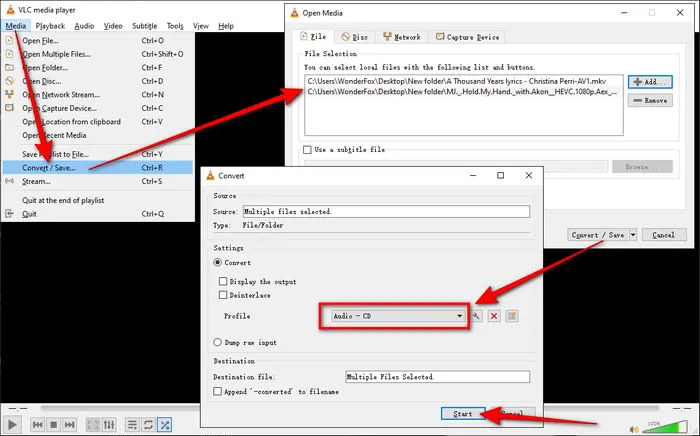Click the Open Network Stream icon
The image size is (700, 436).
coord(9,94)
